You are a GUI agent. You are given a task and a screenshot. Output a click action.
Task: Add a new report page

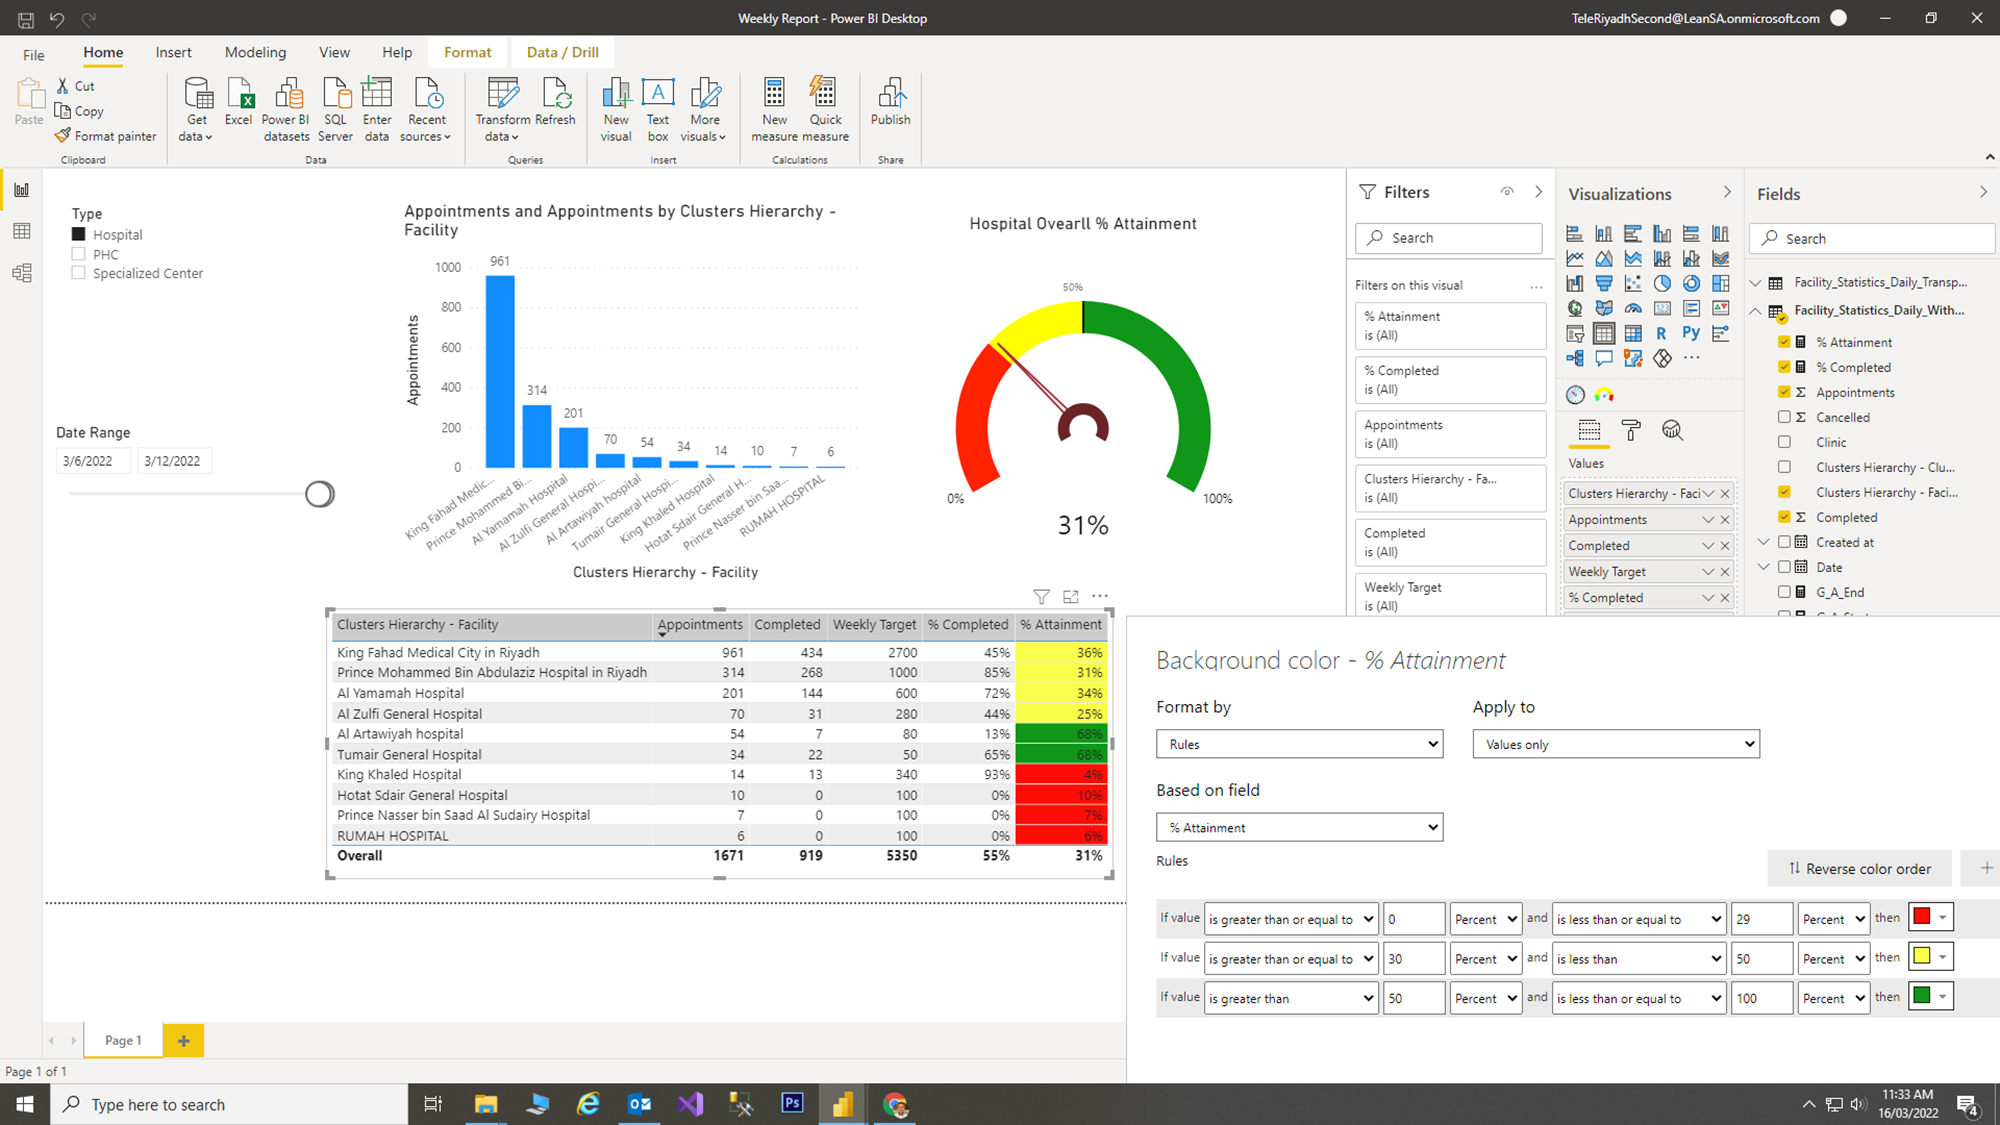coord(183,1040)
